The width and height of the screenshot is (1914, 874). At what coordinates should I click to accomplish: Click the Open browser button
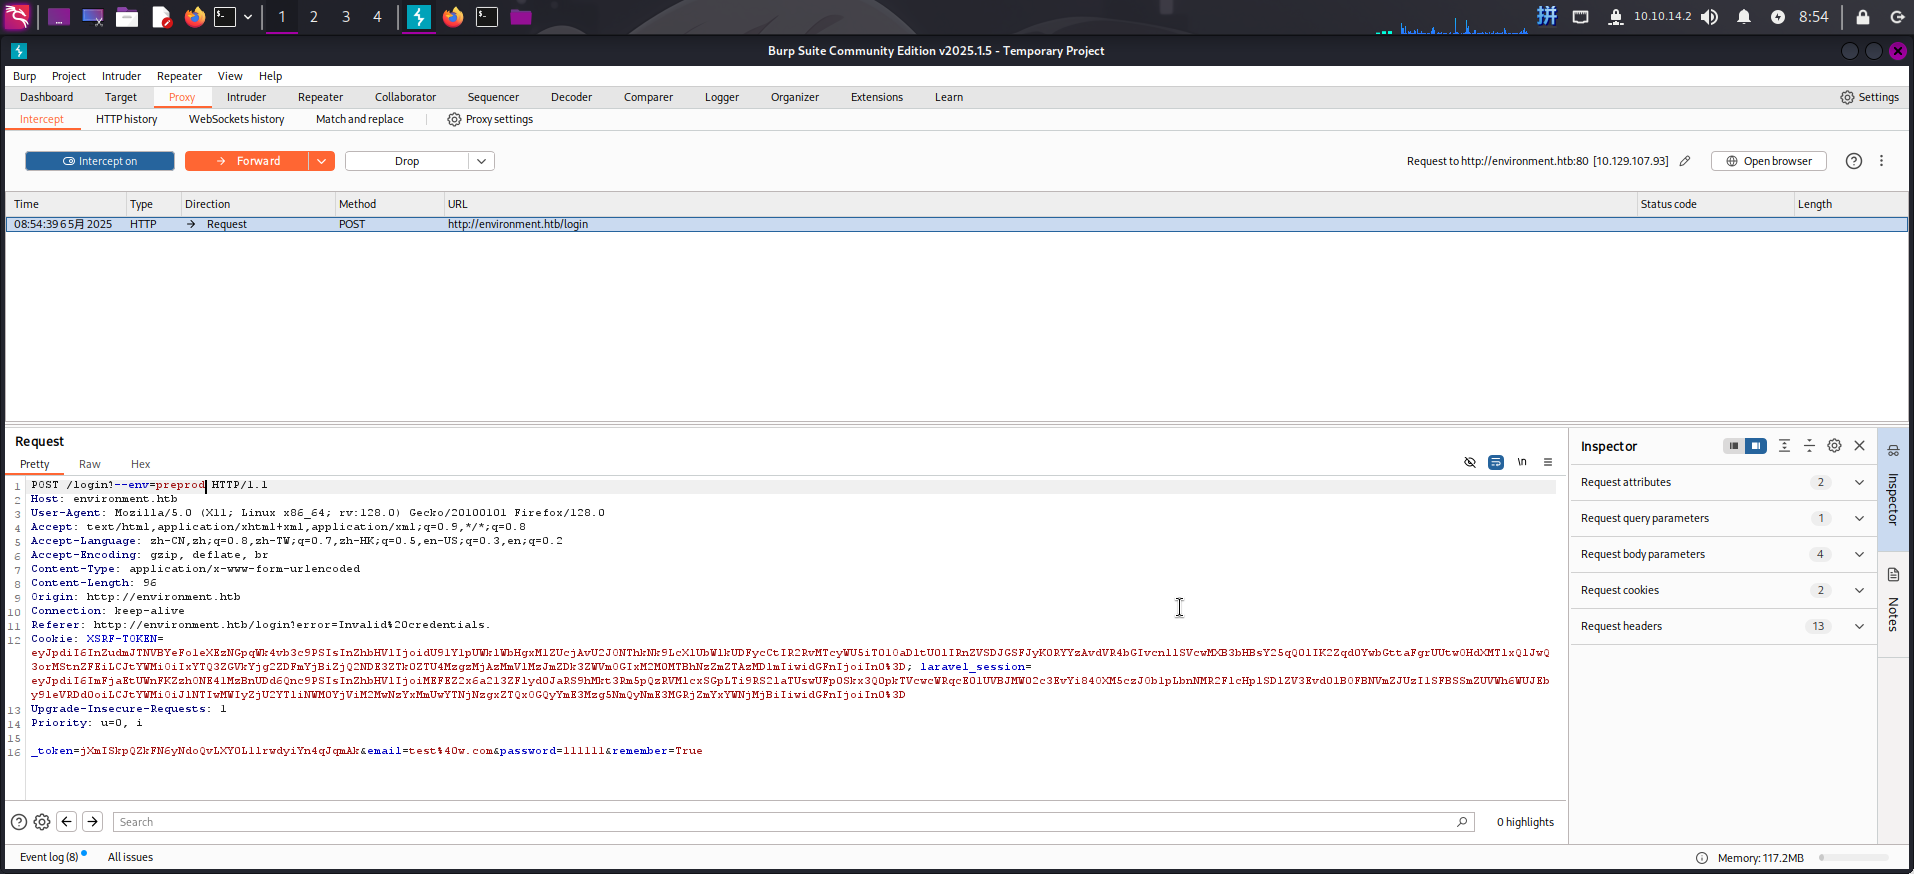1769,161
